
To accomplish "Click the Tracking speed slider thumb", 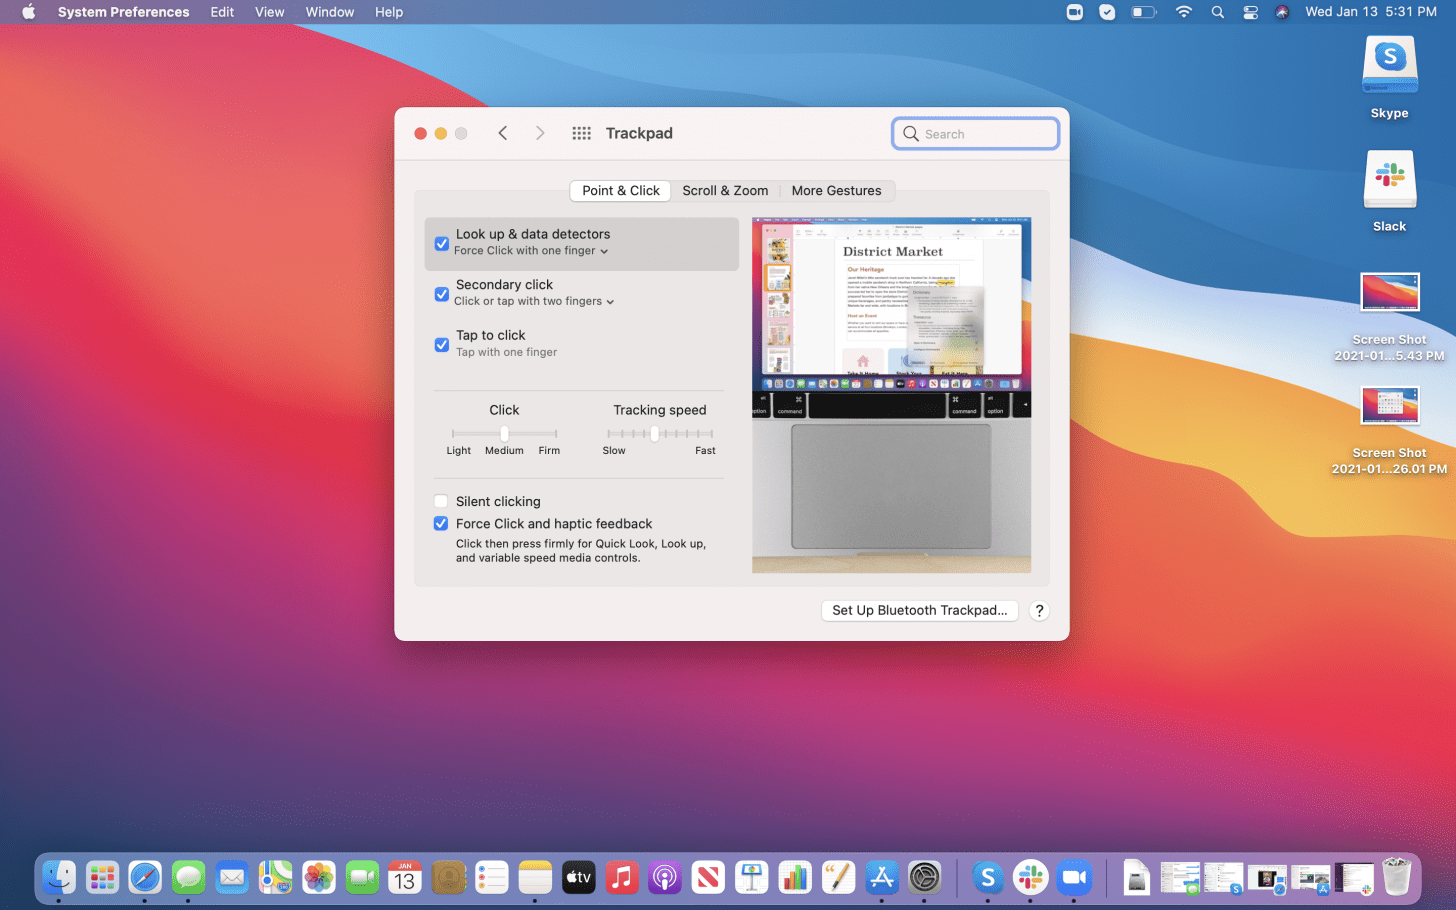I will 654,434.
